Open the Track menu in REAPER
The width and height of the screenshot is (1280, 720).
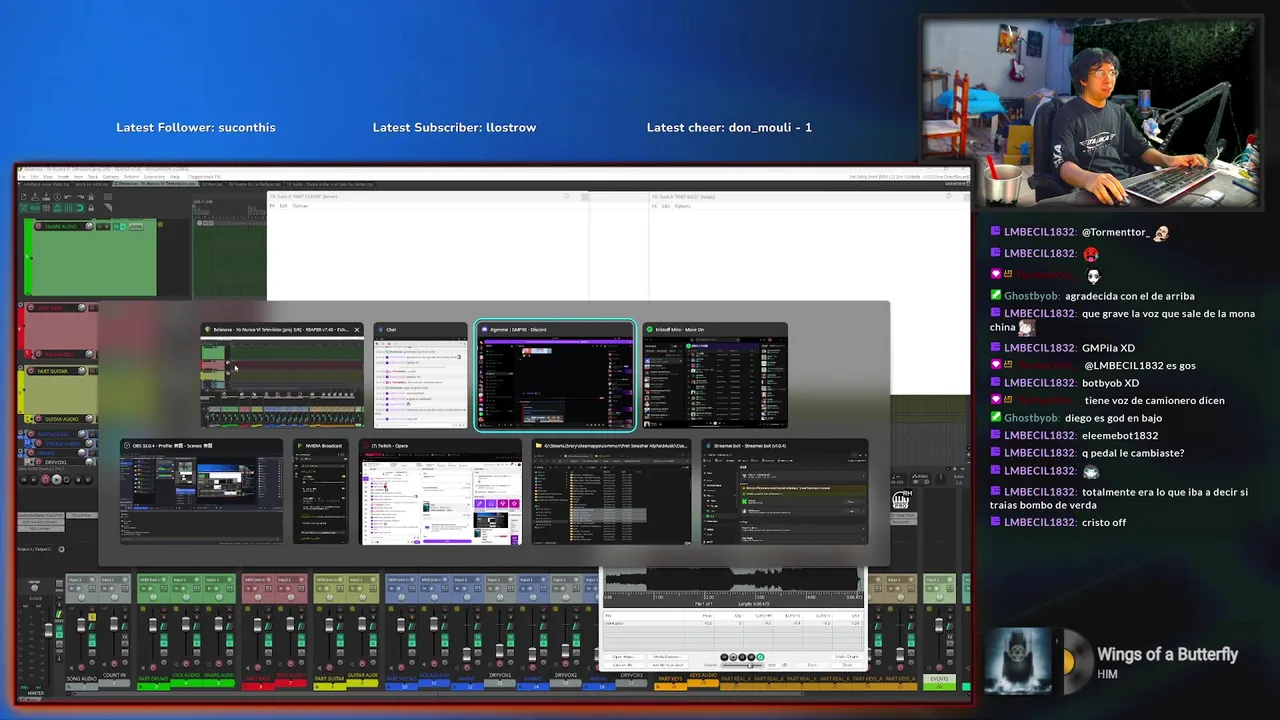point(93,177)
